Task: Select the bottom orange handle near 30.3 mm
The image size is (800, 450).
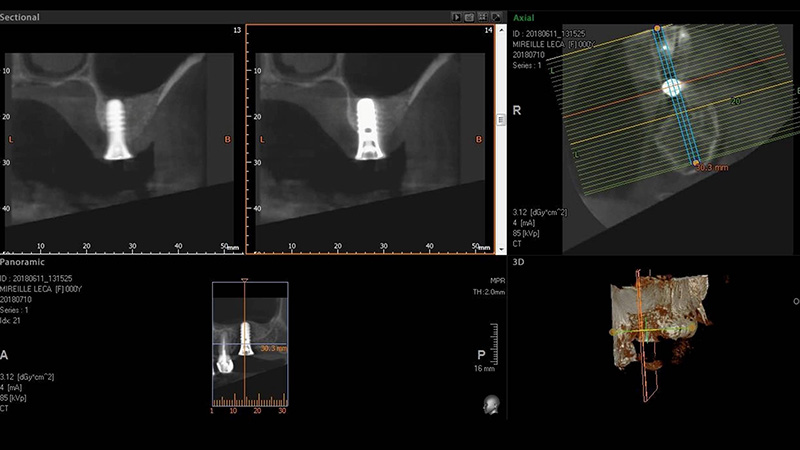Action: click(x=696, y=162)
